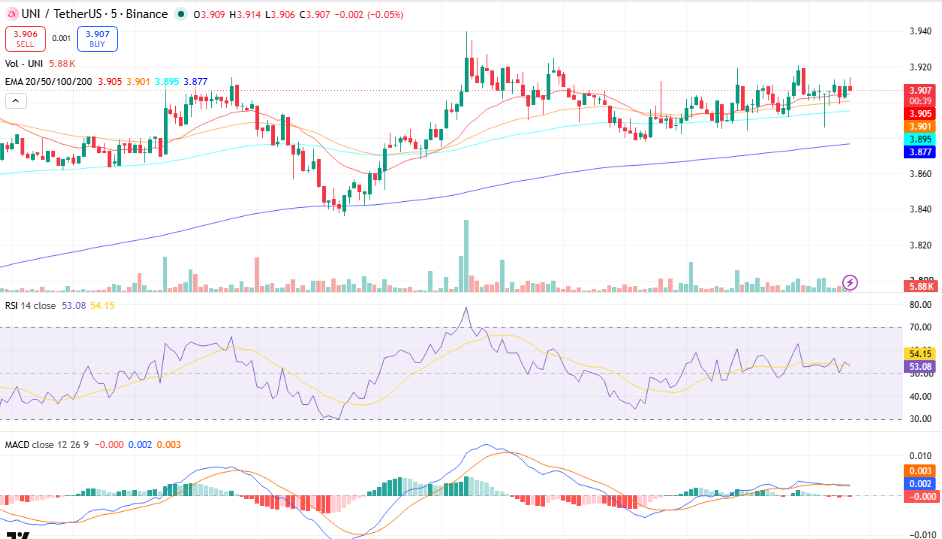942x539 pixels.
Task: Click the O3.909 open price value
Action: 209,14
